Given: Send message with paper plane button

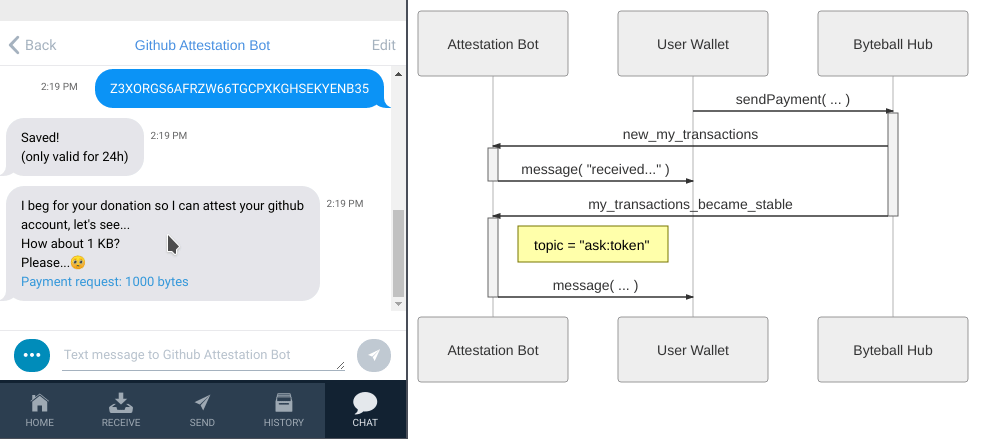Looking at the screenshot, I should coord(374,355).
